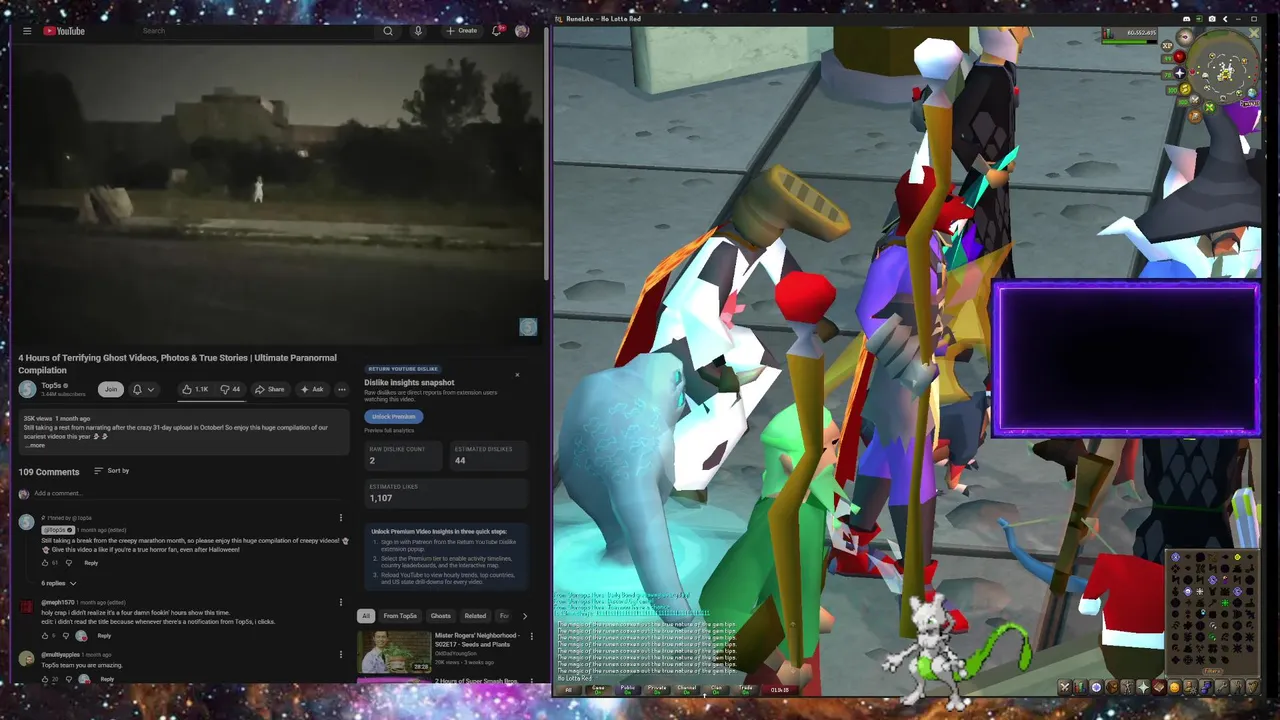Show more filter chips with right chevron
Screen dimensions: 1280x720
coord(524,616)
